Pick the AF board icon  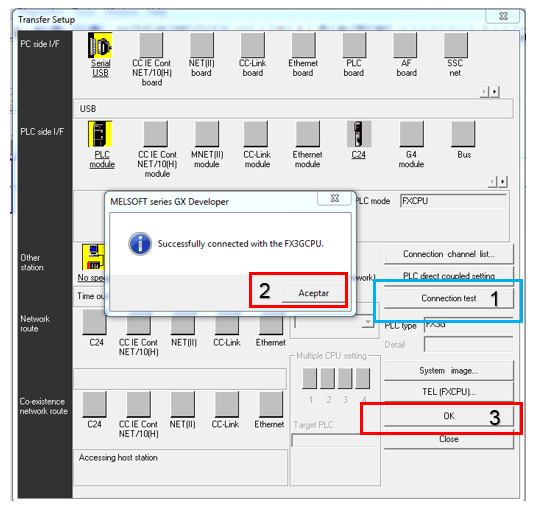tap(405, 45)
